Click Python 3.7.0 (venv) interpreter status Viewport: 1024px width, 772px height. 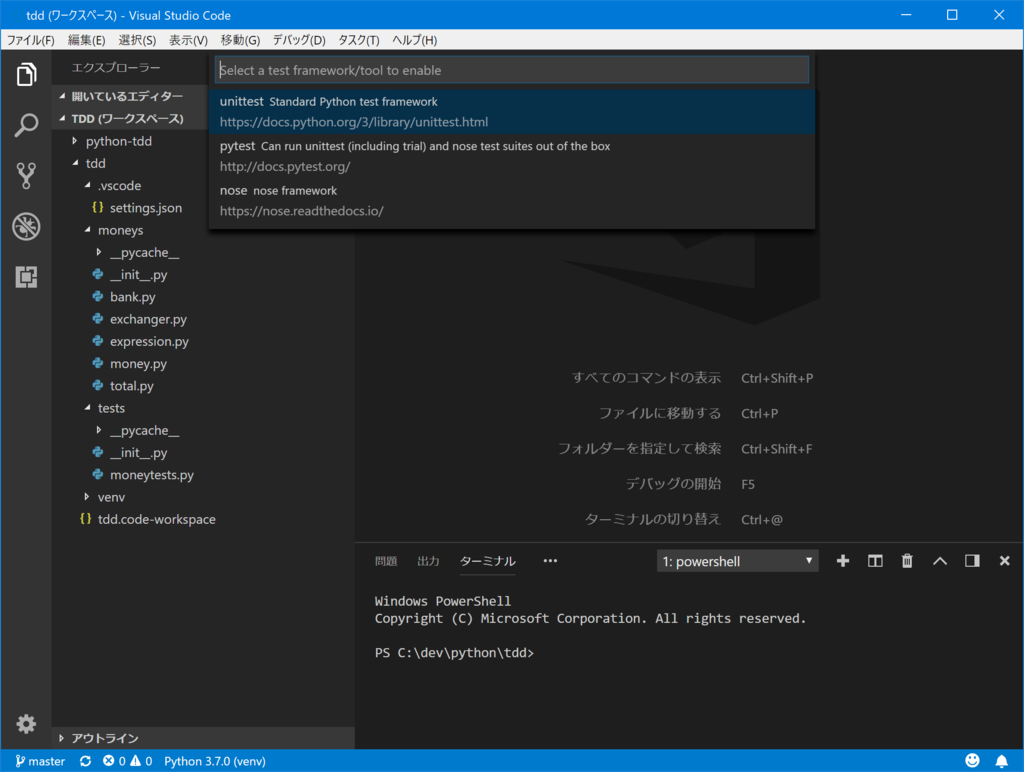click(x=215, y=761)
